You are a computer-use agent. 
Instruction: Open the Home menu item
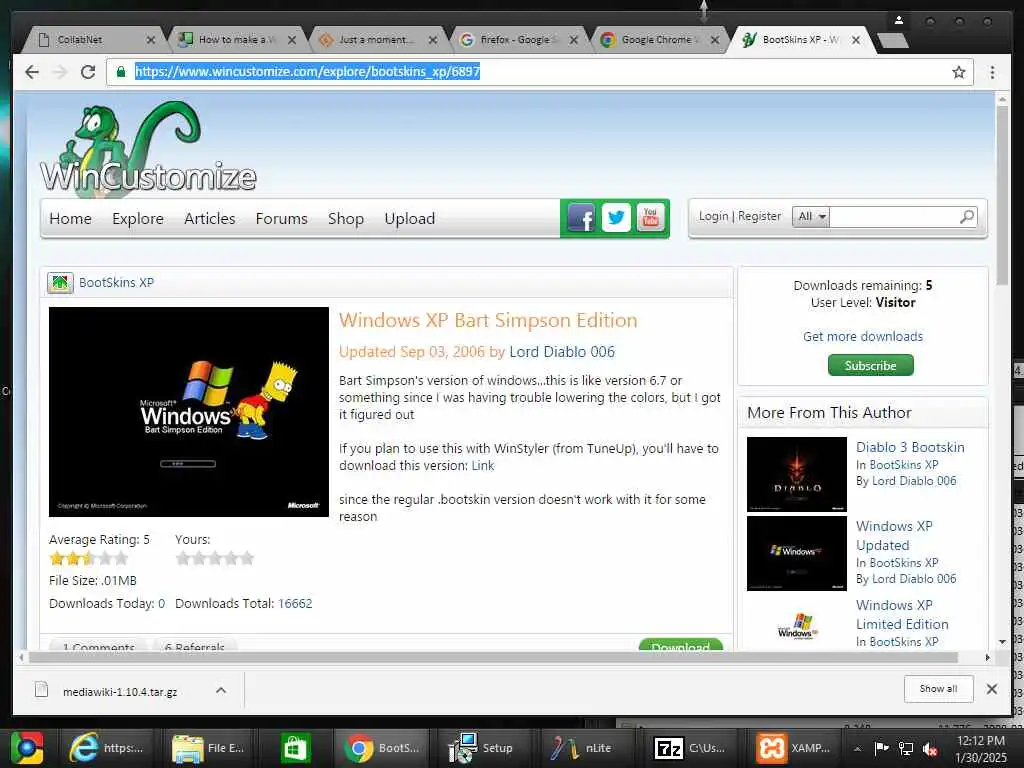tap(71, 219)
